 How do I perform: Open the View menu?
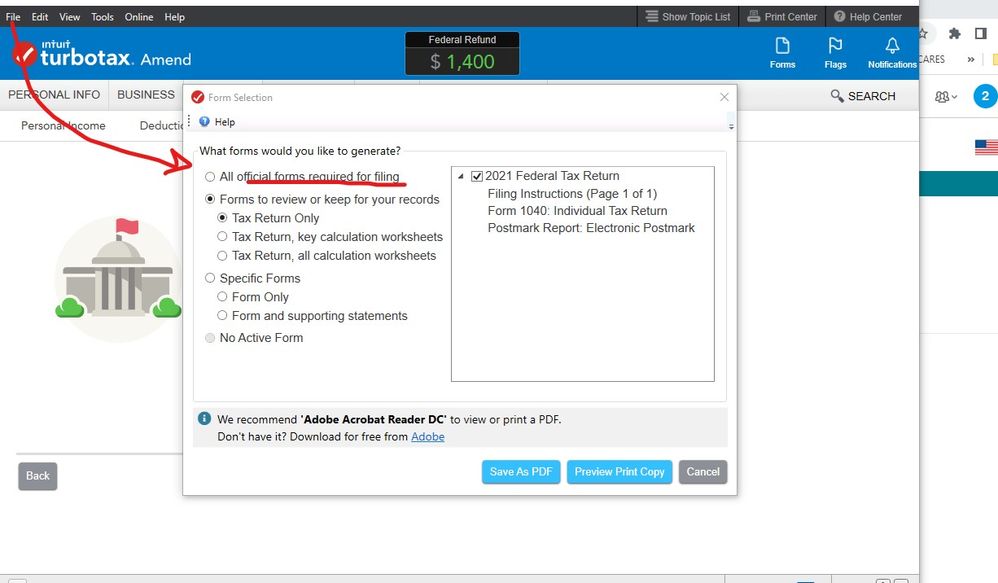[x=69, y=17]
